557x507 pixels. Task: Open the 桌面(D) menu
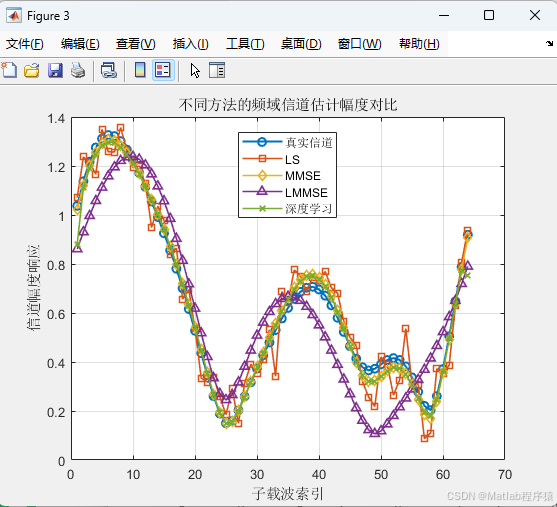301,44
